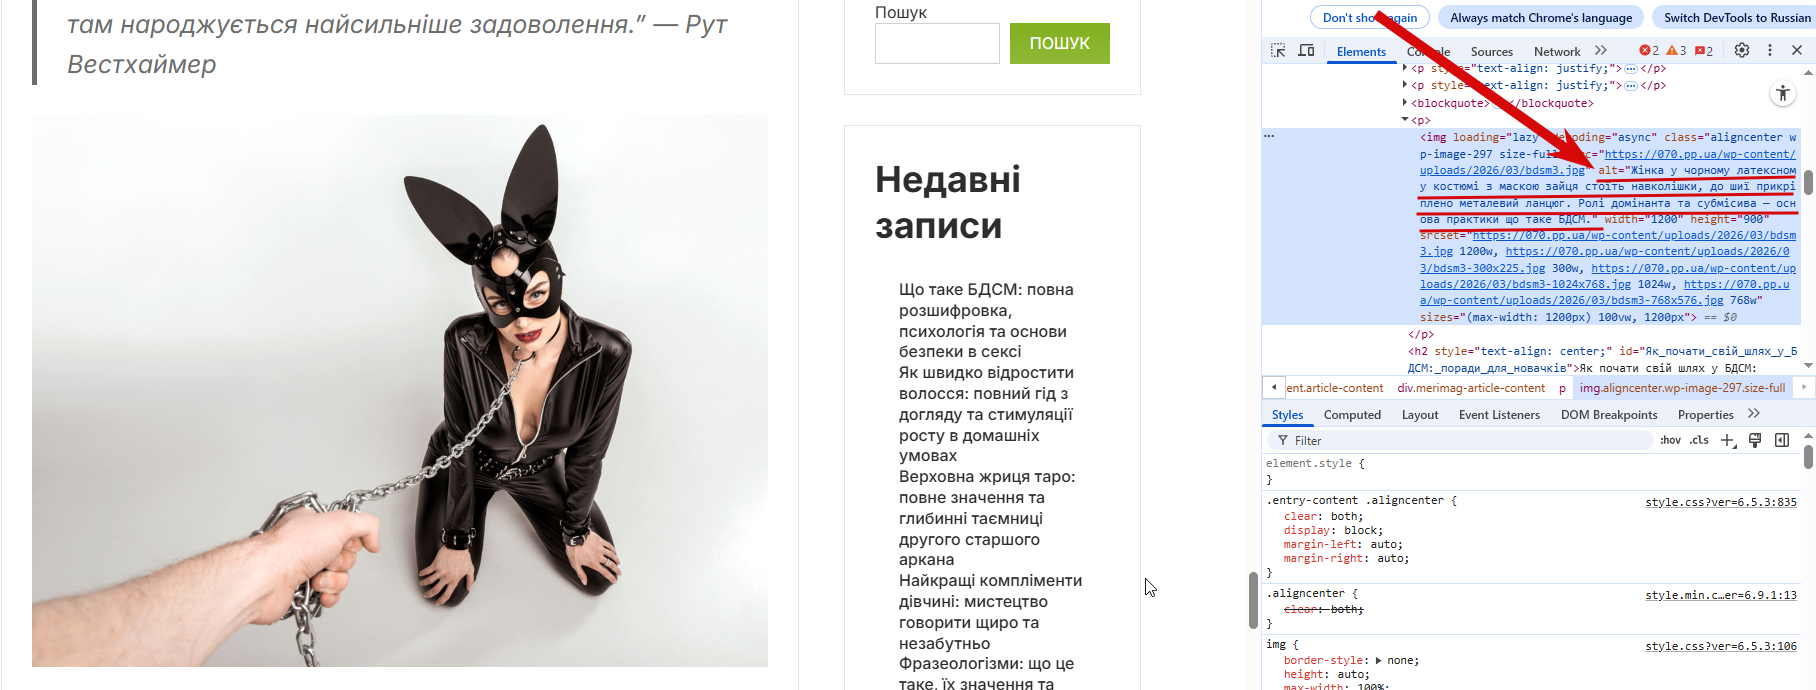The width and height of the screenshot is (1816, 690).
Task: Collapse the open p element node
Action: [1405, 119]
